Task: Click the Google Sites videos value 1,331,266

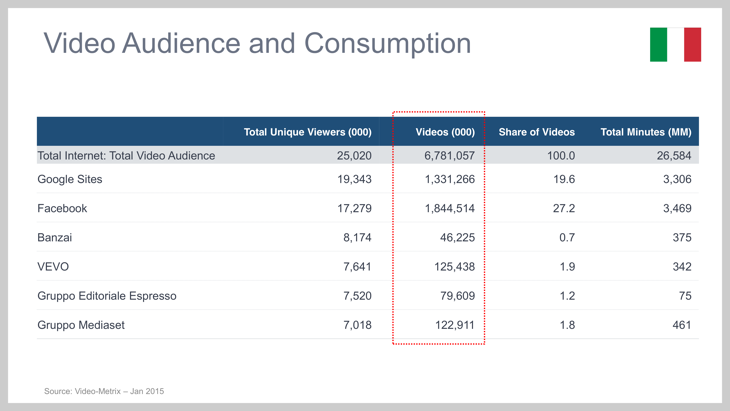Action: click(450, 179)
